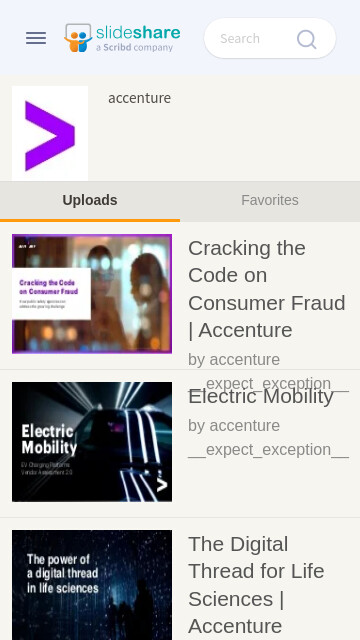The height and width of the screenshot is (640, 360).
Task: Focus the Search input field
Action: pyautogui.click(x=270, y=38)
